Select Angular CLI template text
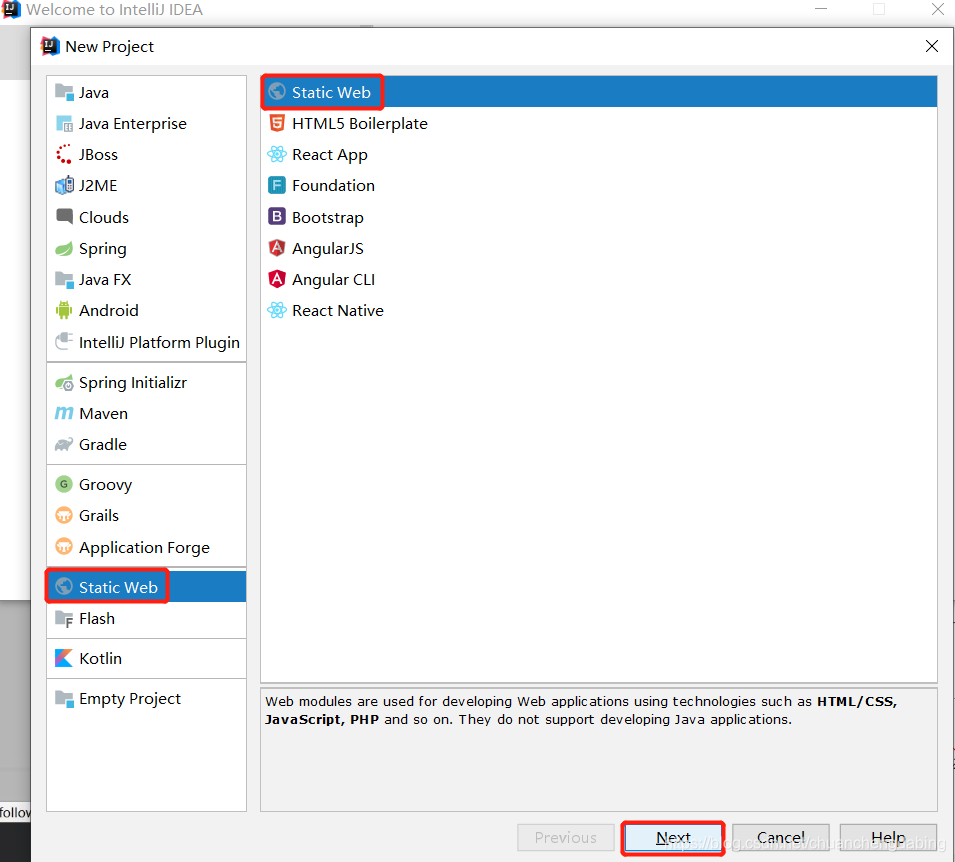Image resolution: width=955 pixels, height=862 pixels. [x=334, y=280]
